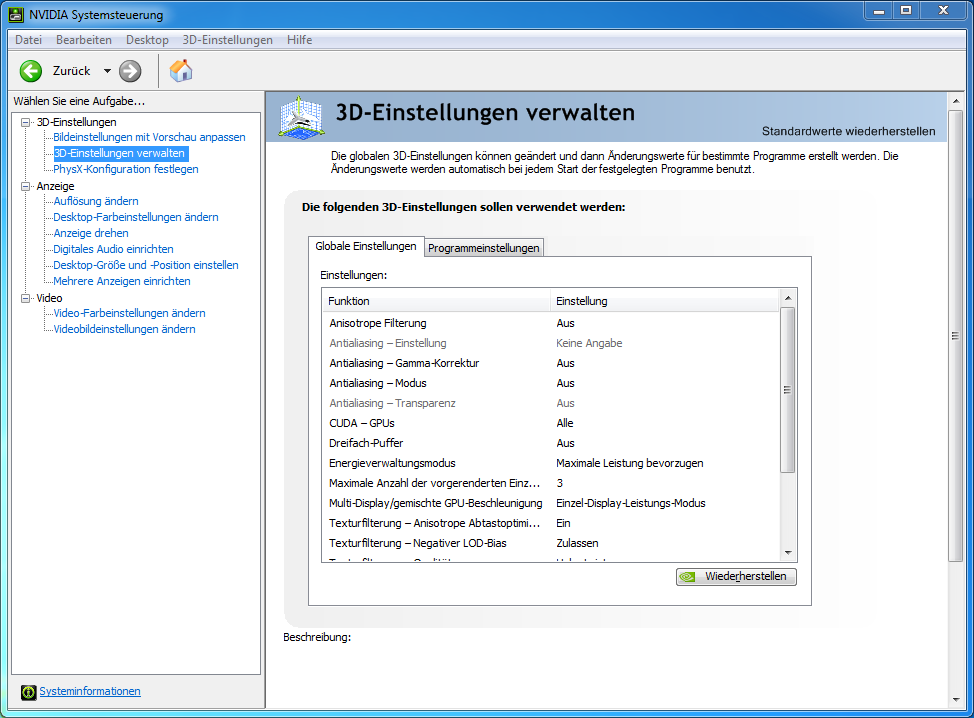Open Anzeige drehen

[91, 233]
